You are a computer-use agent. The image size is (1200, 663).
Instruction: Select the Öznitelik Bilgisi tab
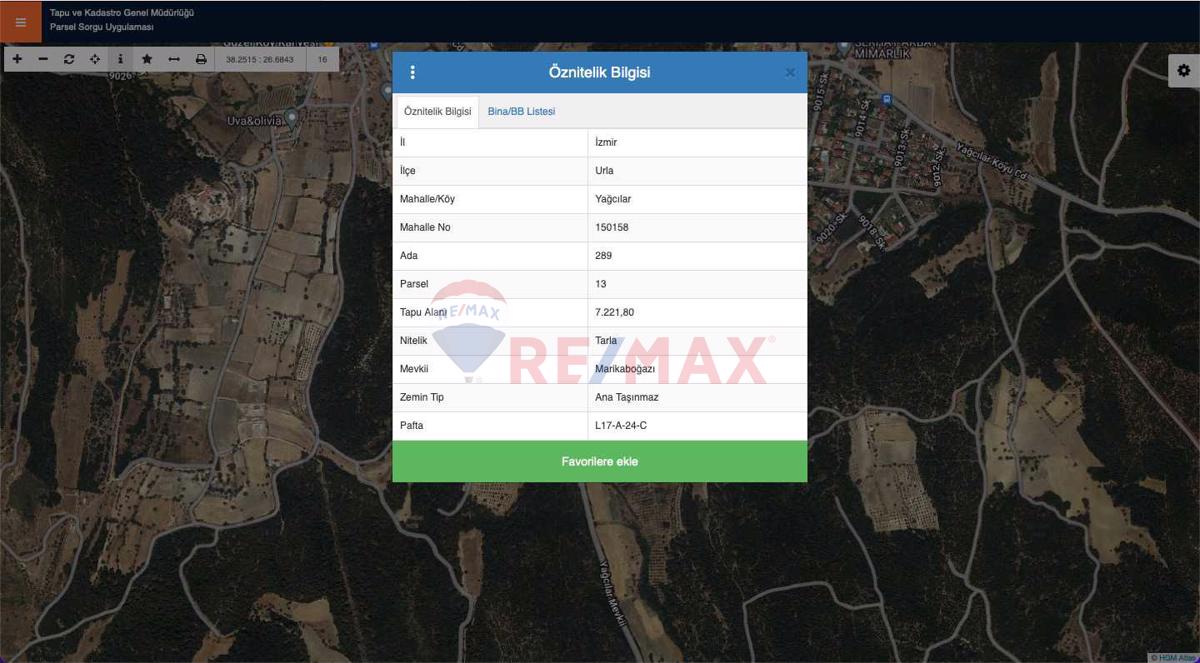tap(437, 111)
